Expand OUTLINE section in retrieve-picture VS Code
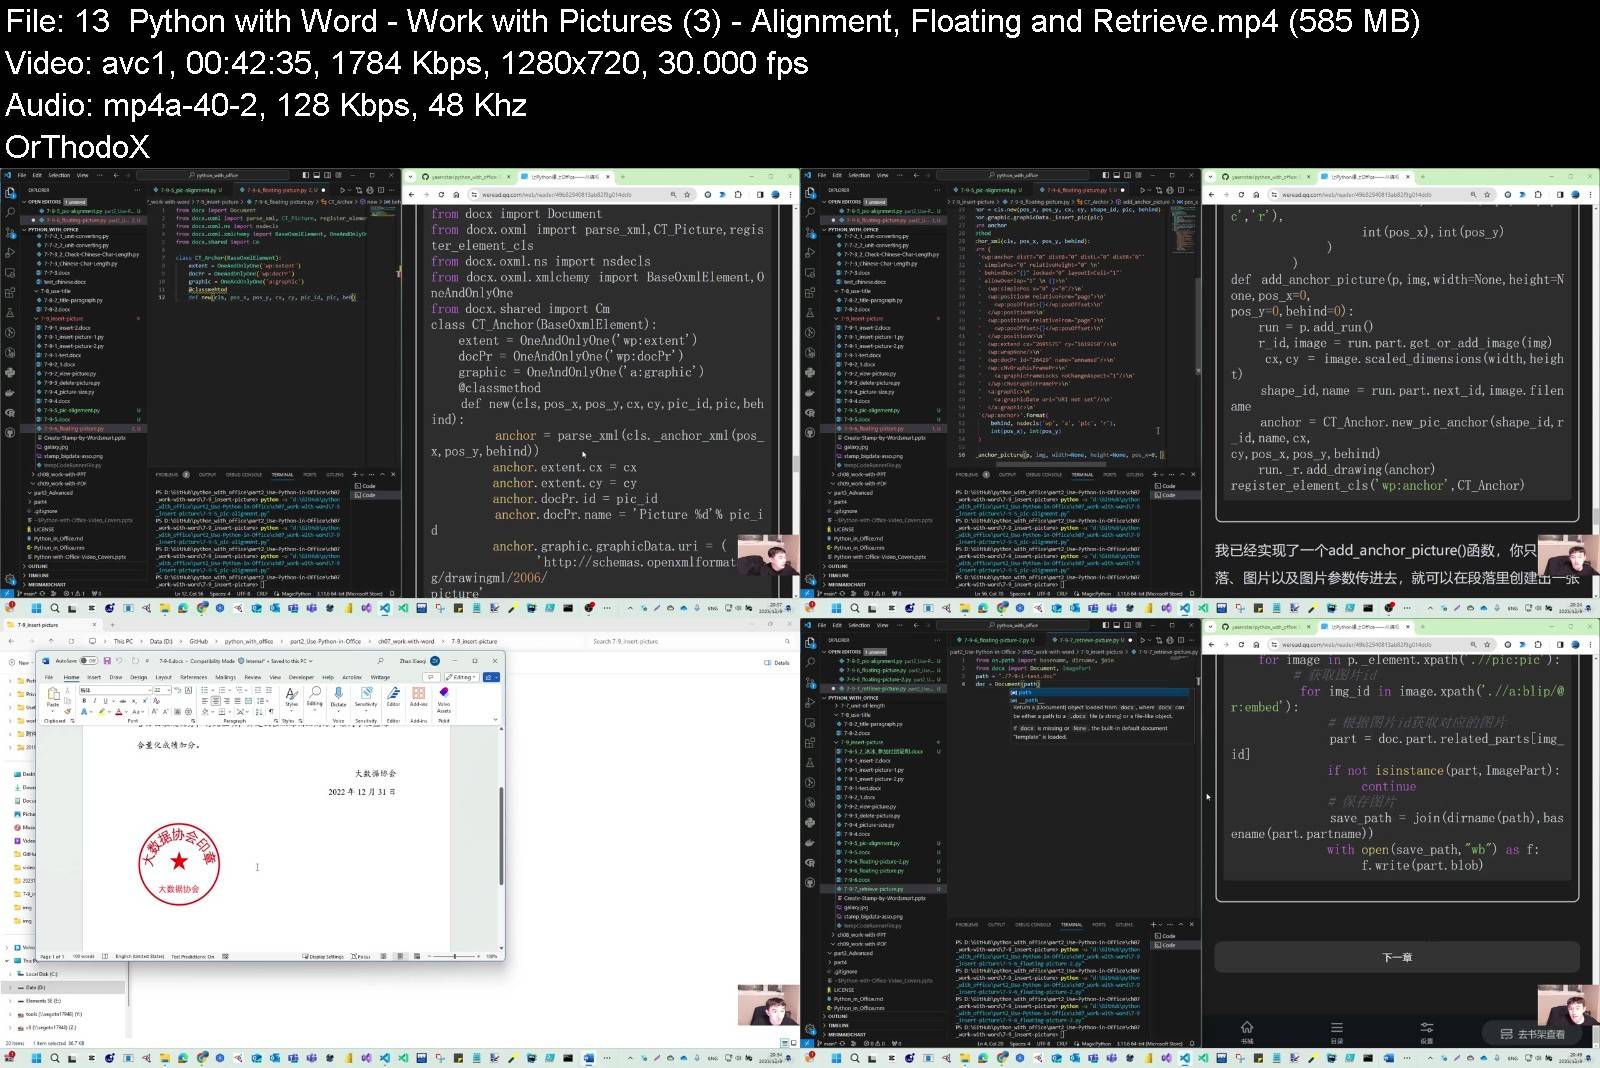The width and height of the screenshot is (1600, 1068). click(837, 1016)
